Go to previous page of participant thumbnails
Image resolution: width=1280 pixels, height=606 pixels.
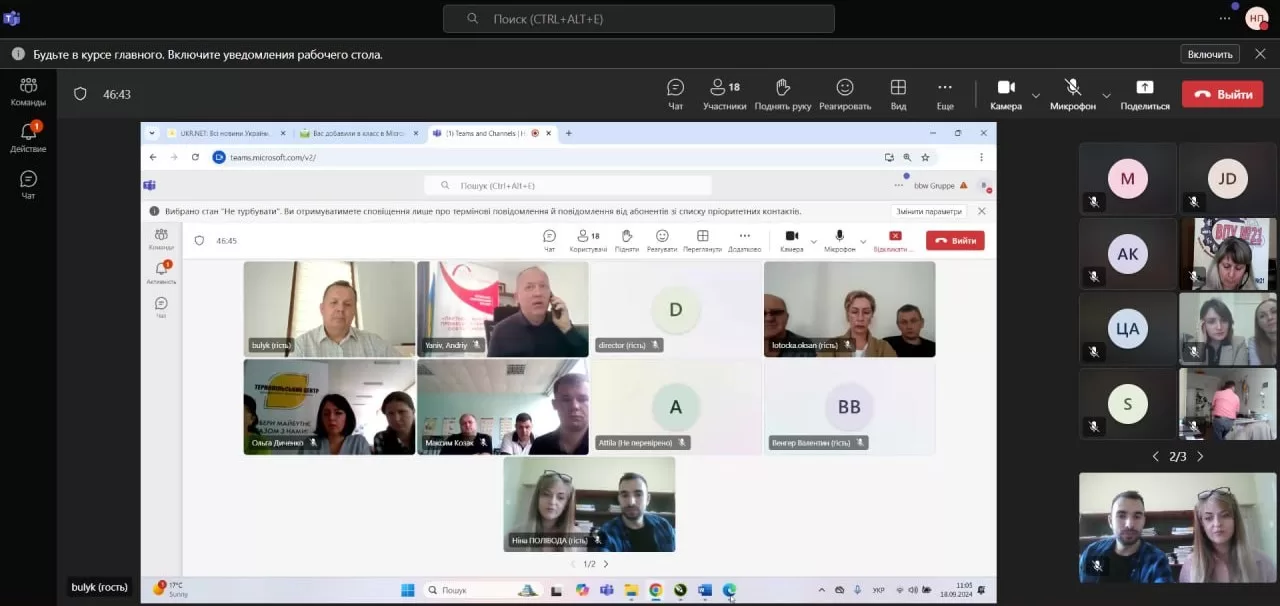[1156, 457]
